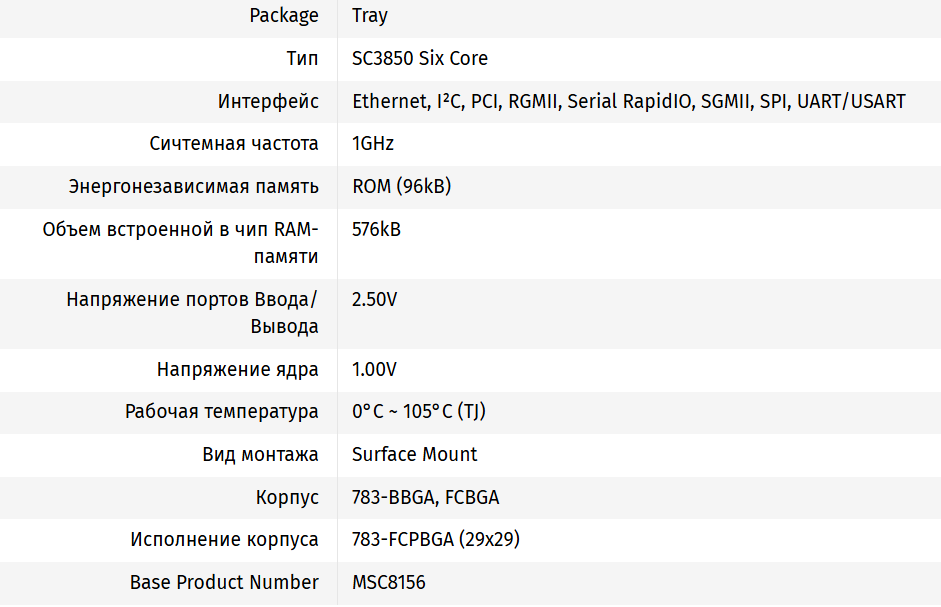The width and height of the screenshot is (941, 607).
Task: Click the Напряжение ядра label
Action: pos(238,370)
